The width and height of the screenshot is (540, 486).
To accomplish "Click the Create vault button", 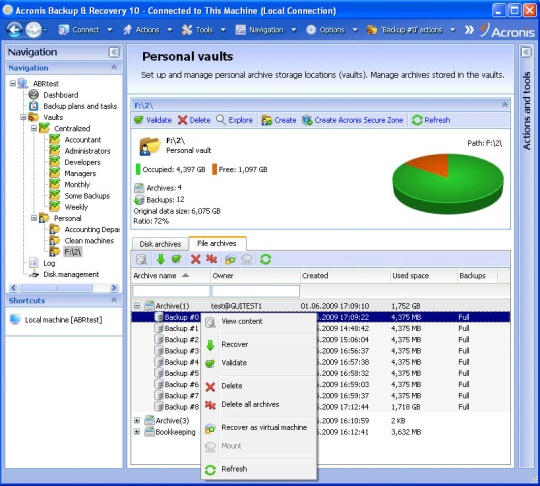I will pyautogui.click(x=279, y=120).
